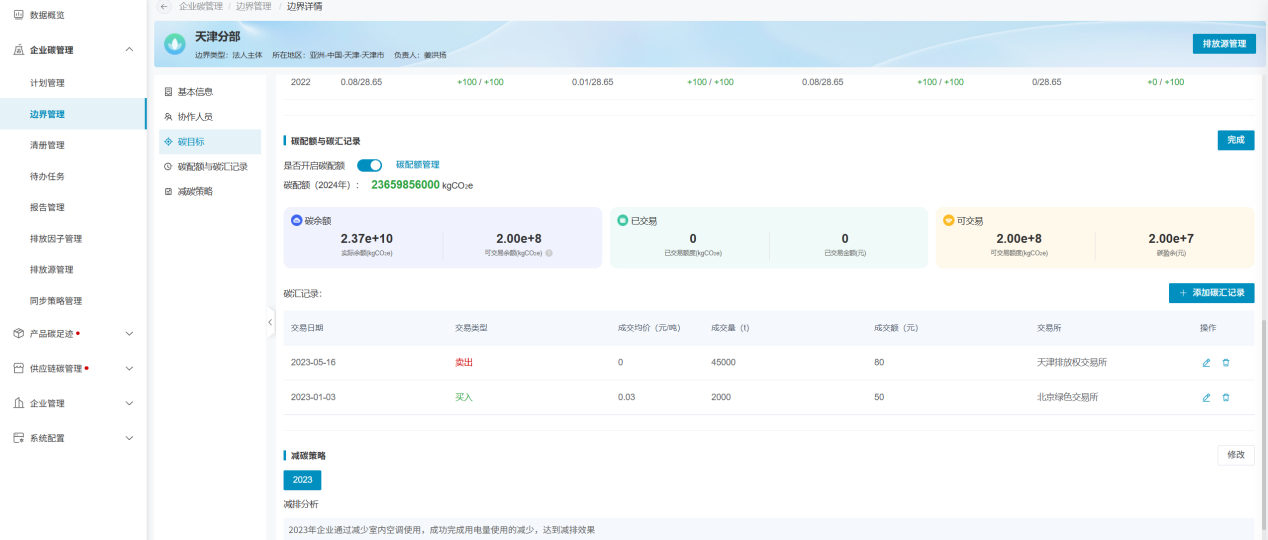The width and height of the screenshot is (1268, 540).
Task: Open the 碳配额管理 link
Action: click(x=417, y=165)
